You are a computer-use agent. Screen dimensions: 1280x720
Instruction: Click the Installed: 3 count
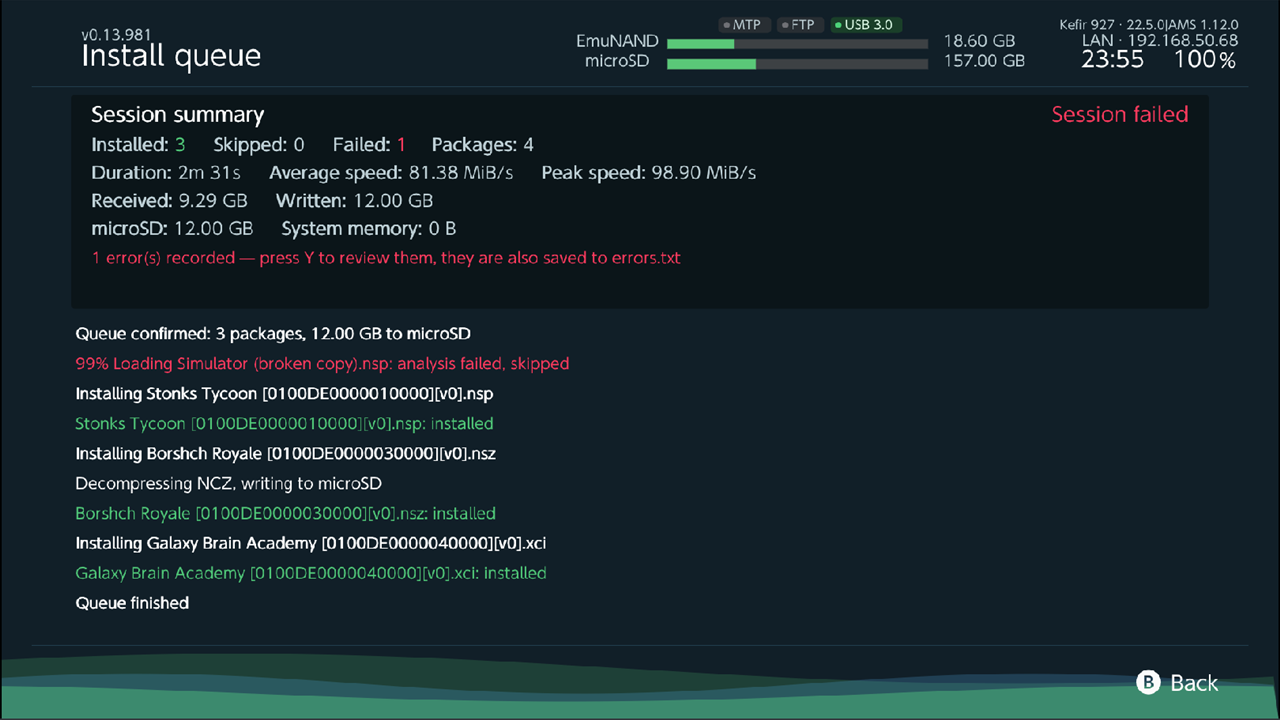138,144
